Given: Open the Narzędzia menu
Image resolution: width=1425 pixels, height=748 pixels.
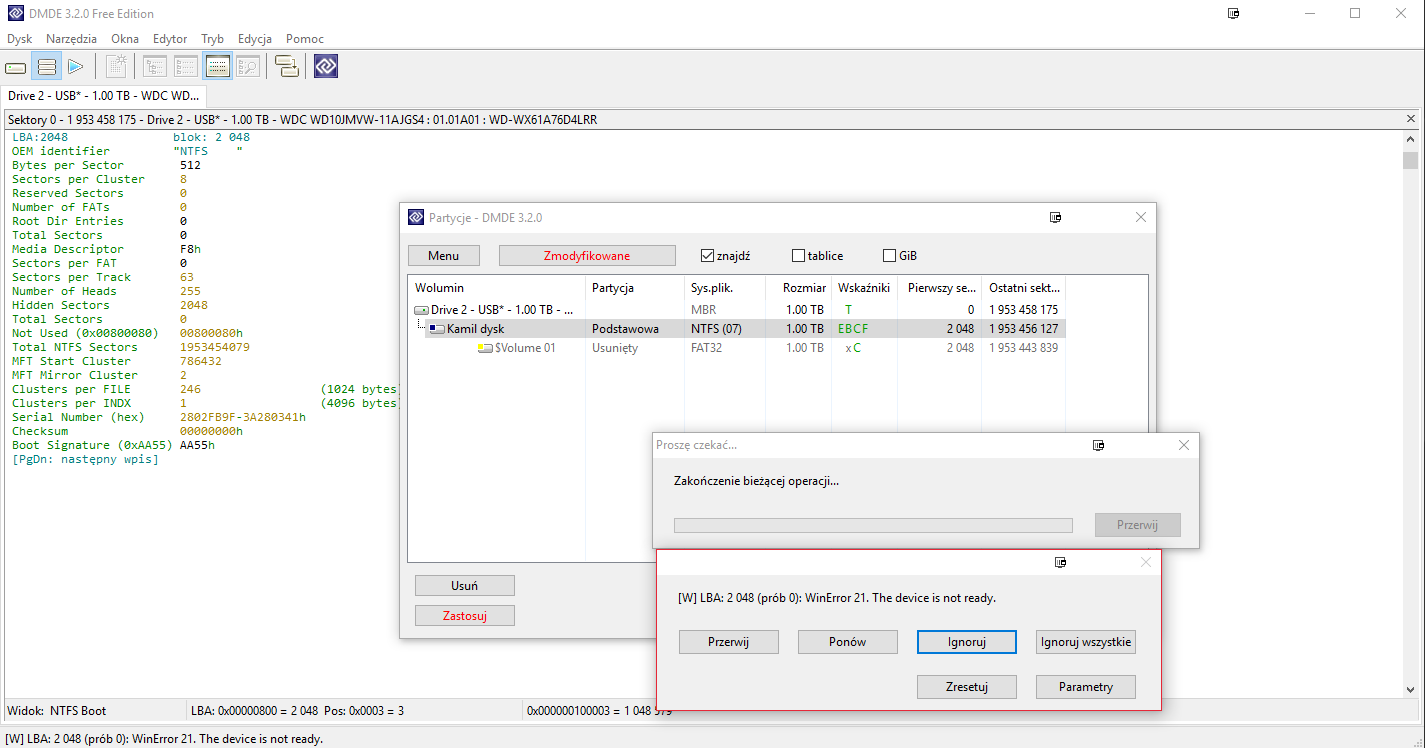Looking at the screenshot, I should pos(71,39).
